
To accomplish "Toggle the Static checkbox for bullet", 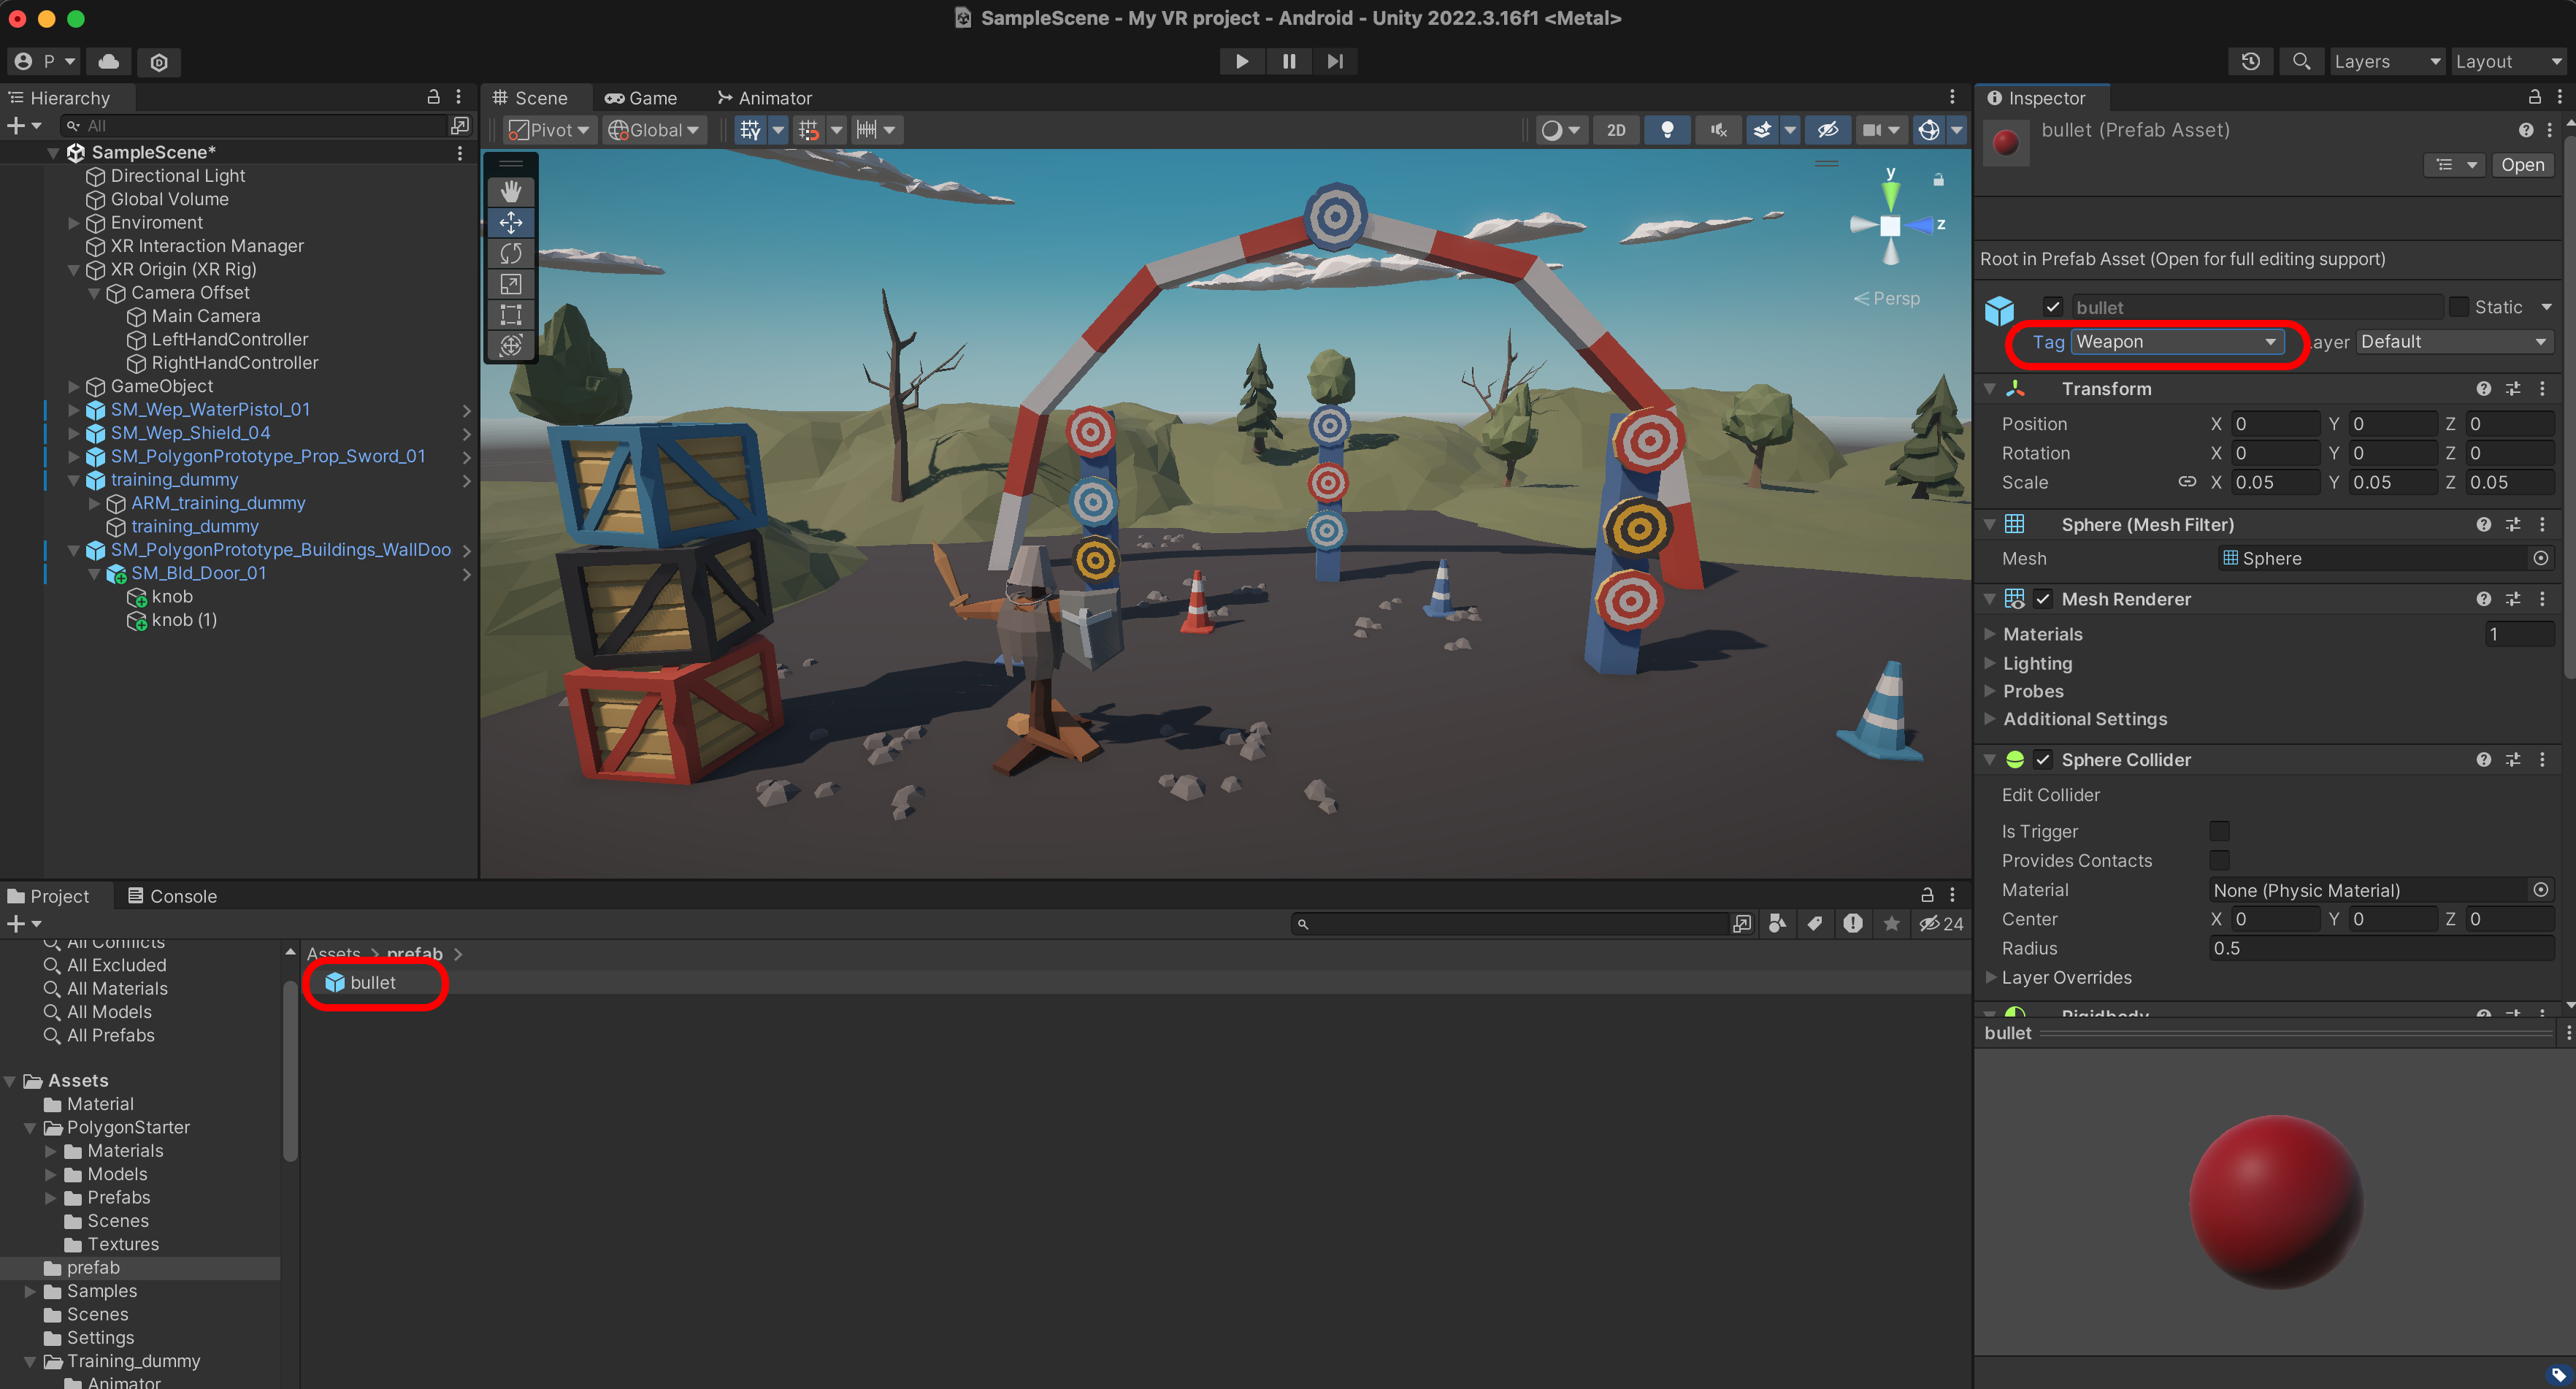I will click(2458, 307).
